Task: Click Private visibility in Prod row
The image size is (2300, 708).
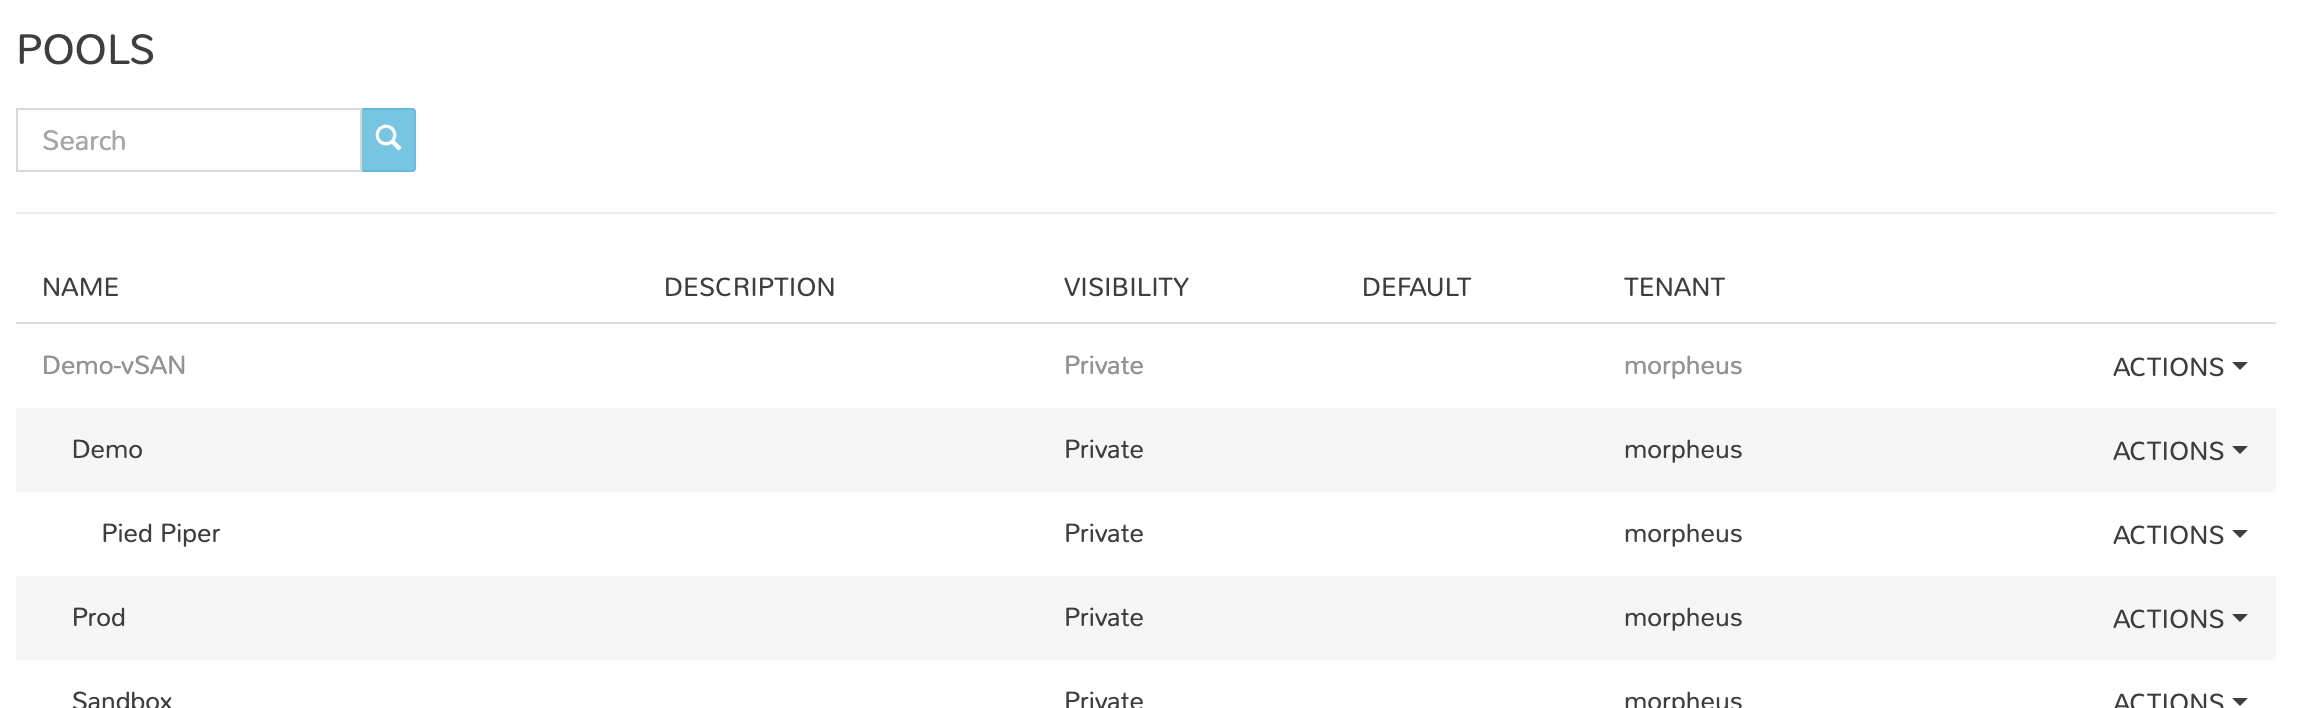Action: (x=1103, y=617)
